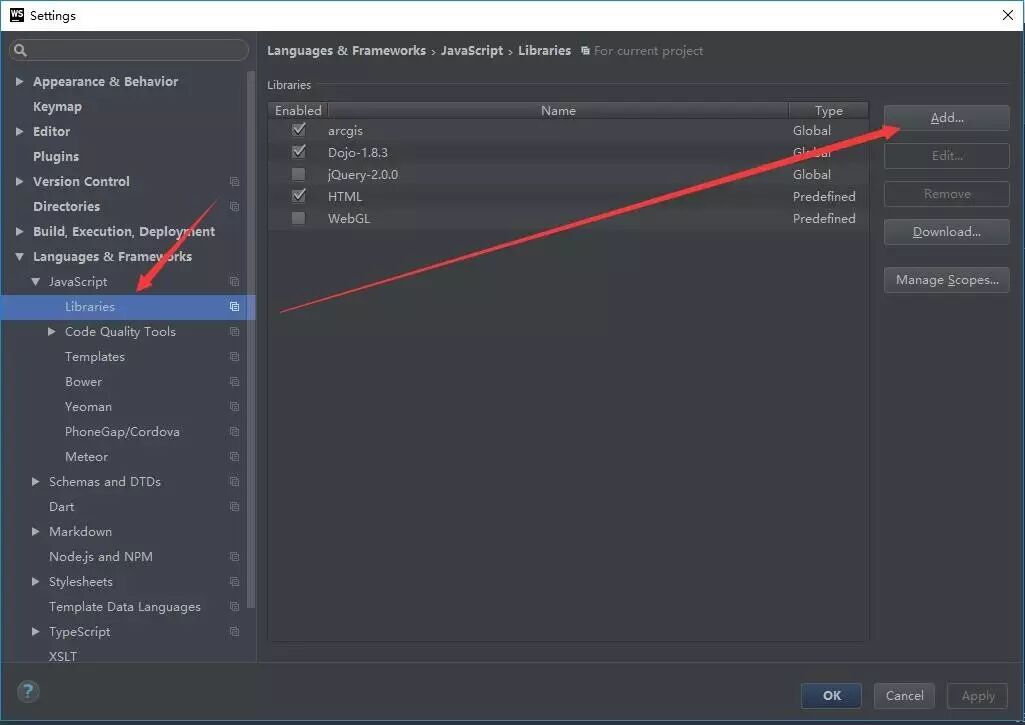Expand the Editor settings node
The width and height of the screenshot is (1025, 725).
(x=20, y=131)
